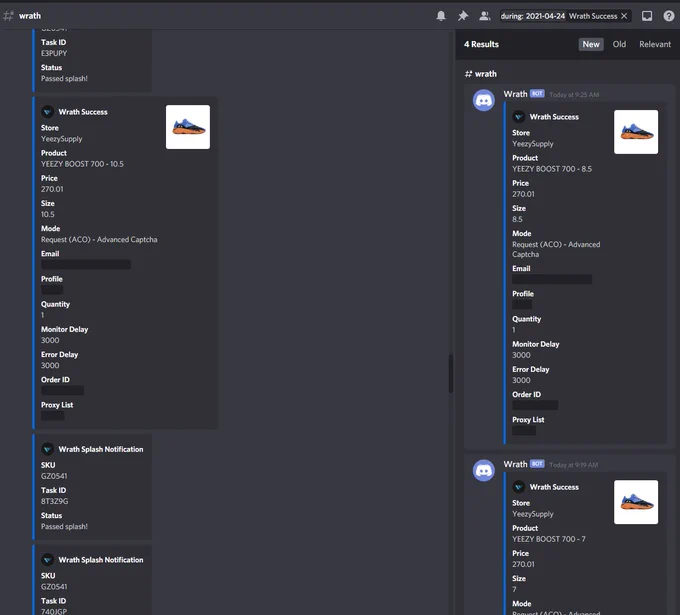Click 'Wrath Success' title in size 10.5 embed
This screenshot has width=680, height=615.
83,112
